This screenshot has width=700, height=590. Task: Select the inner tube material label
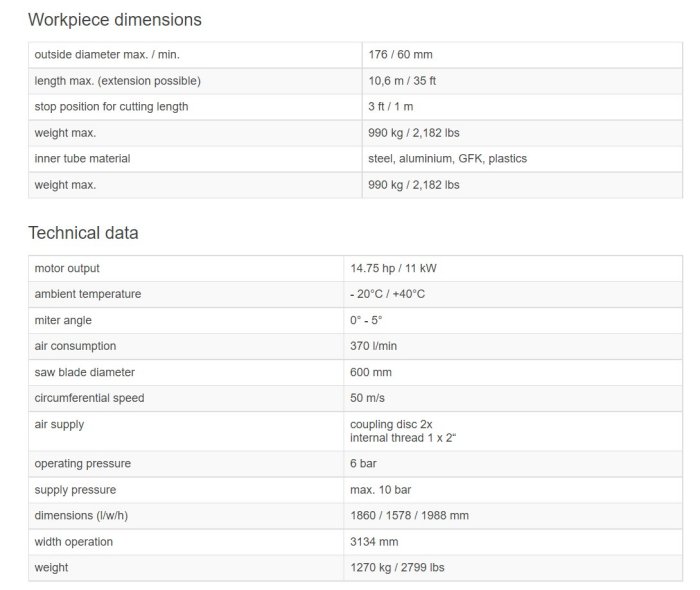[x=82, y=159]
